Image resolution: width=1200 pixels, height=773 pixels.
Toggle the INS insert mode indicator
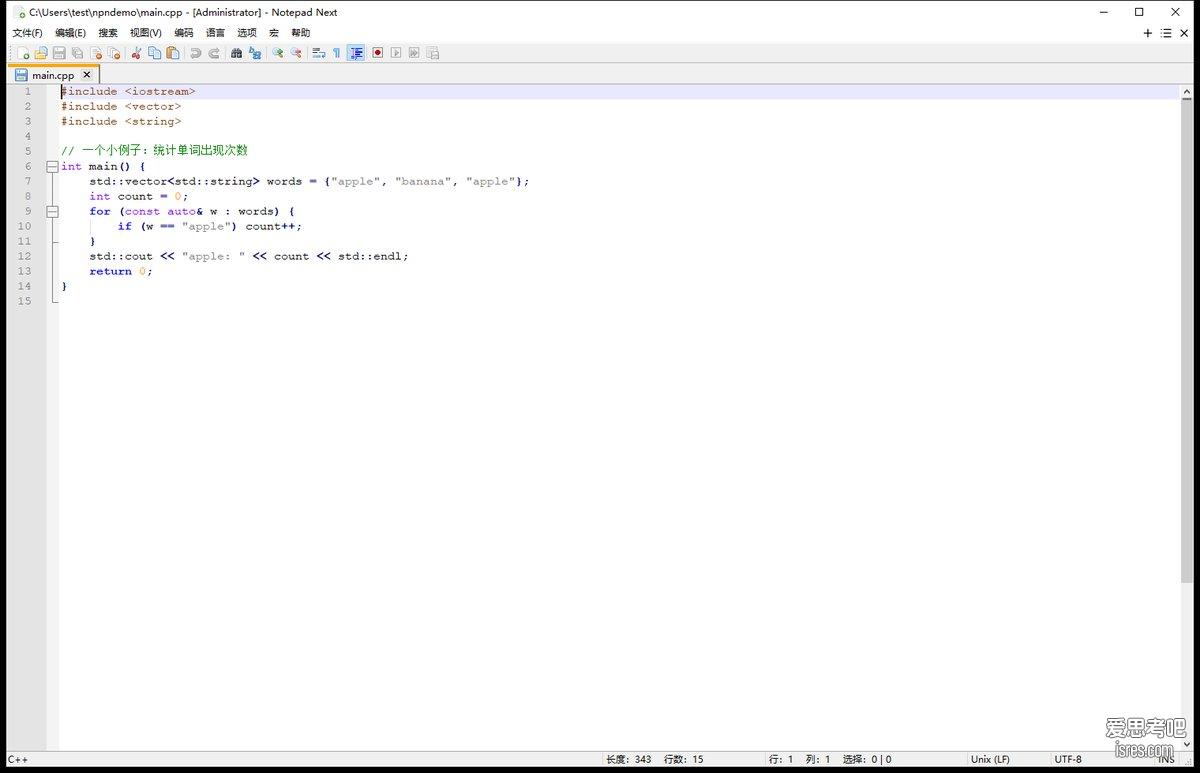point(1166,759)
